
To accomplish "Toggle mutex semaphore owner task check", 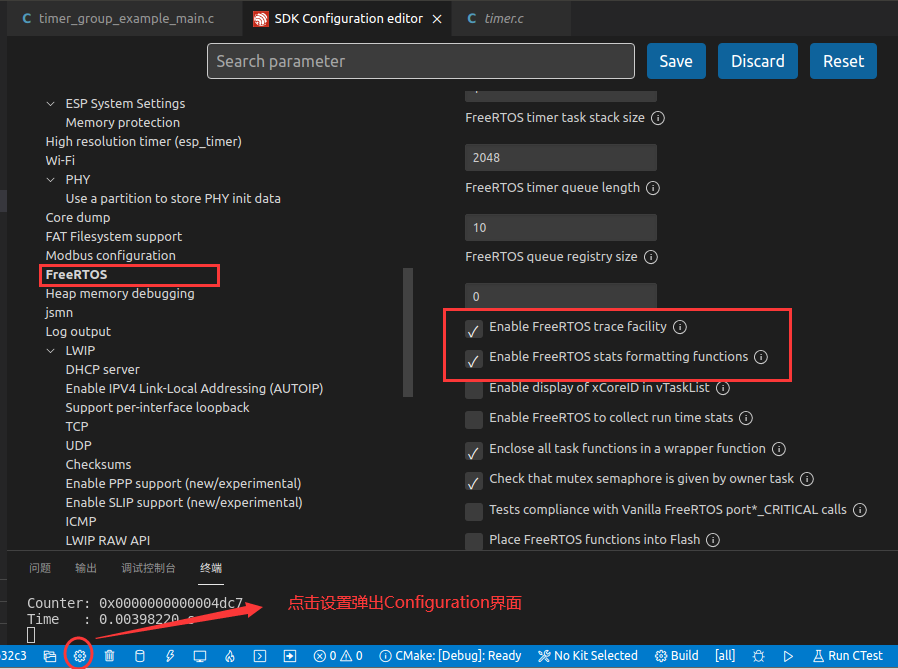I will pos(474,481).
